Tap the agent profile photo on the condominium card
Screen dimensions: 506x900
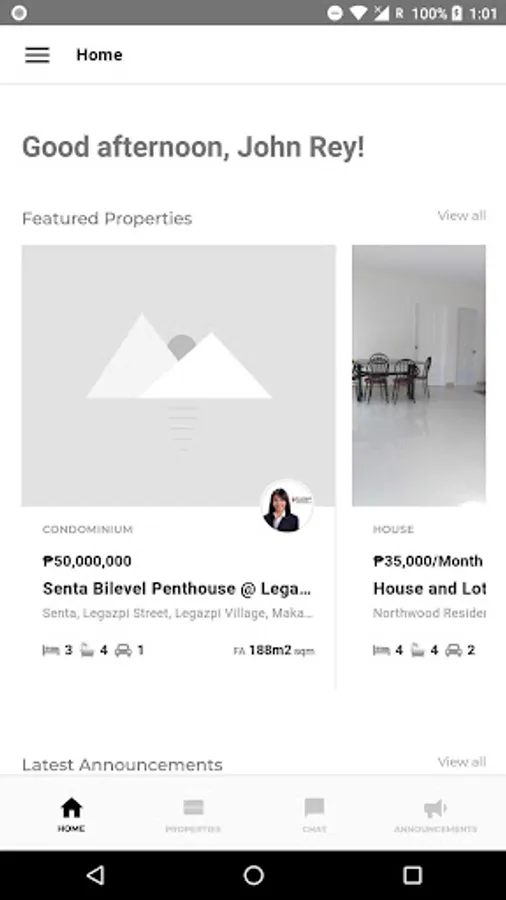pos(287,506)
